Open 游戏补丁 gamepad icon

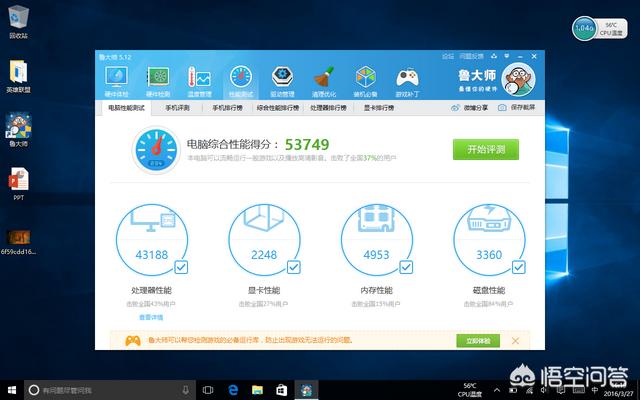(407, 79)
